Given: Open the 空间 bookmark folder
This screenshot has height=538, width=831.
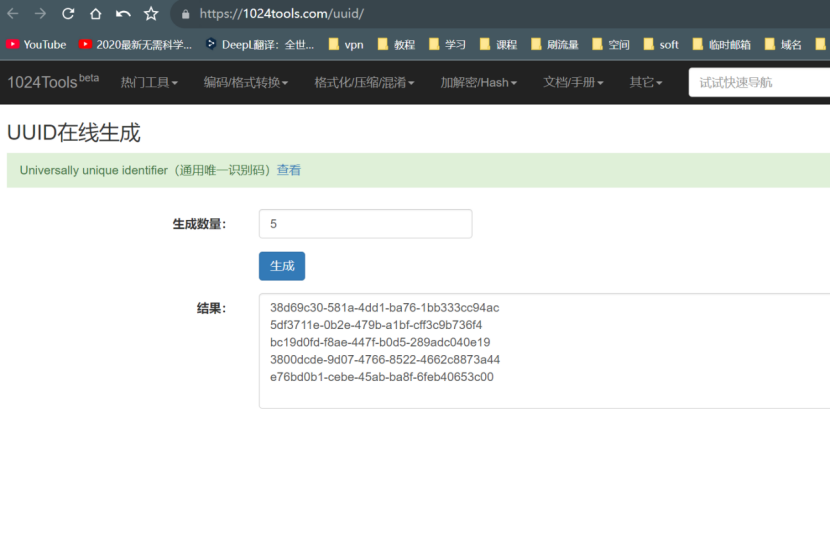Looking at the screenshot, I should coord(611,45).
